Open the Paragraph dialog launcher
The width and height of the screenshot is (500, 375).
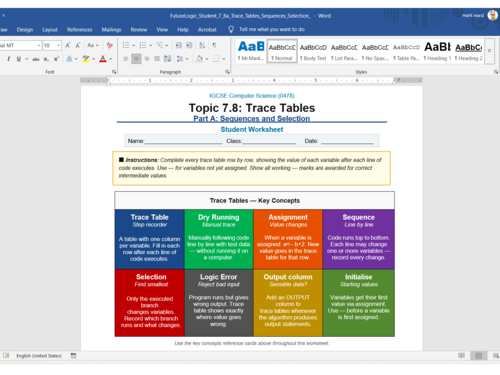tap(227, 72)
